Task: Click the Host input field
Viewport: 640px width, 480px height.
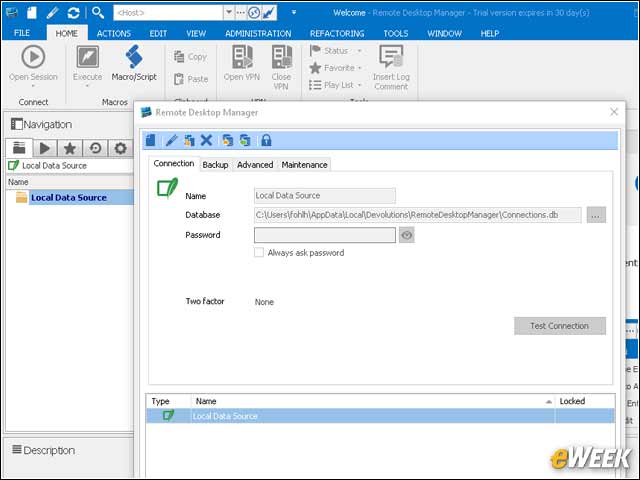Action: pyautogui.click(x=169, y=13)
